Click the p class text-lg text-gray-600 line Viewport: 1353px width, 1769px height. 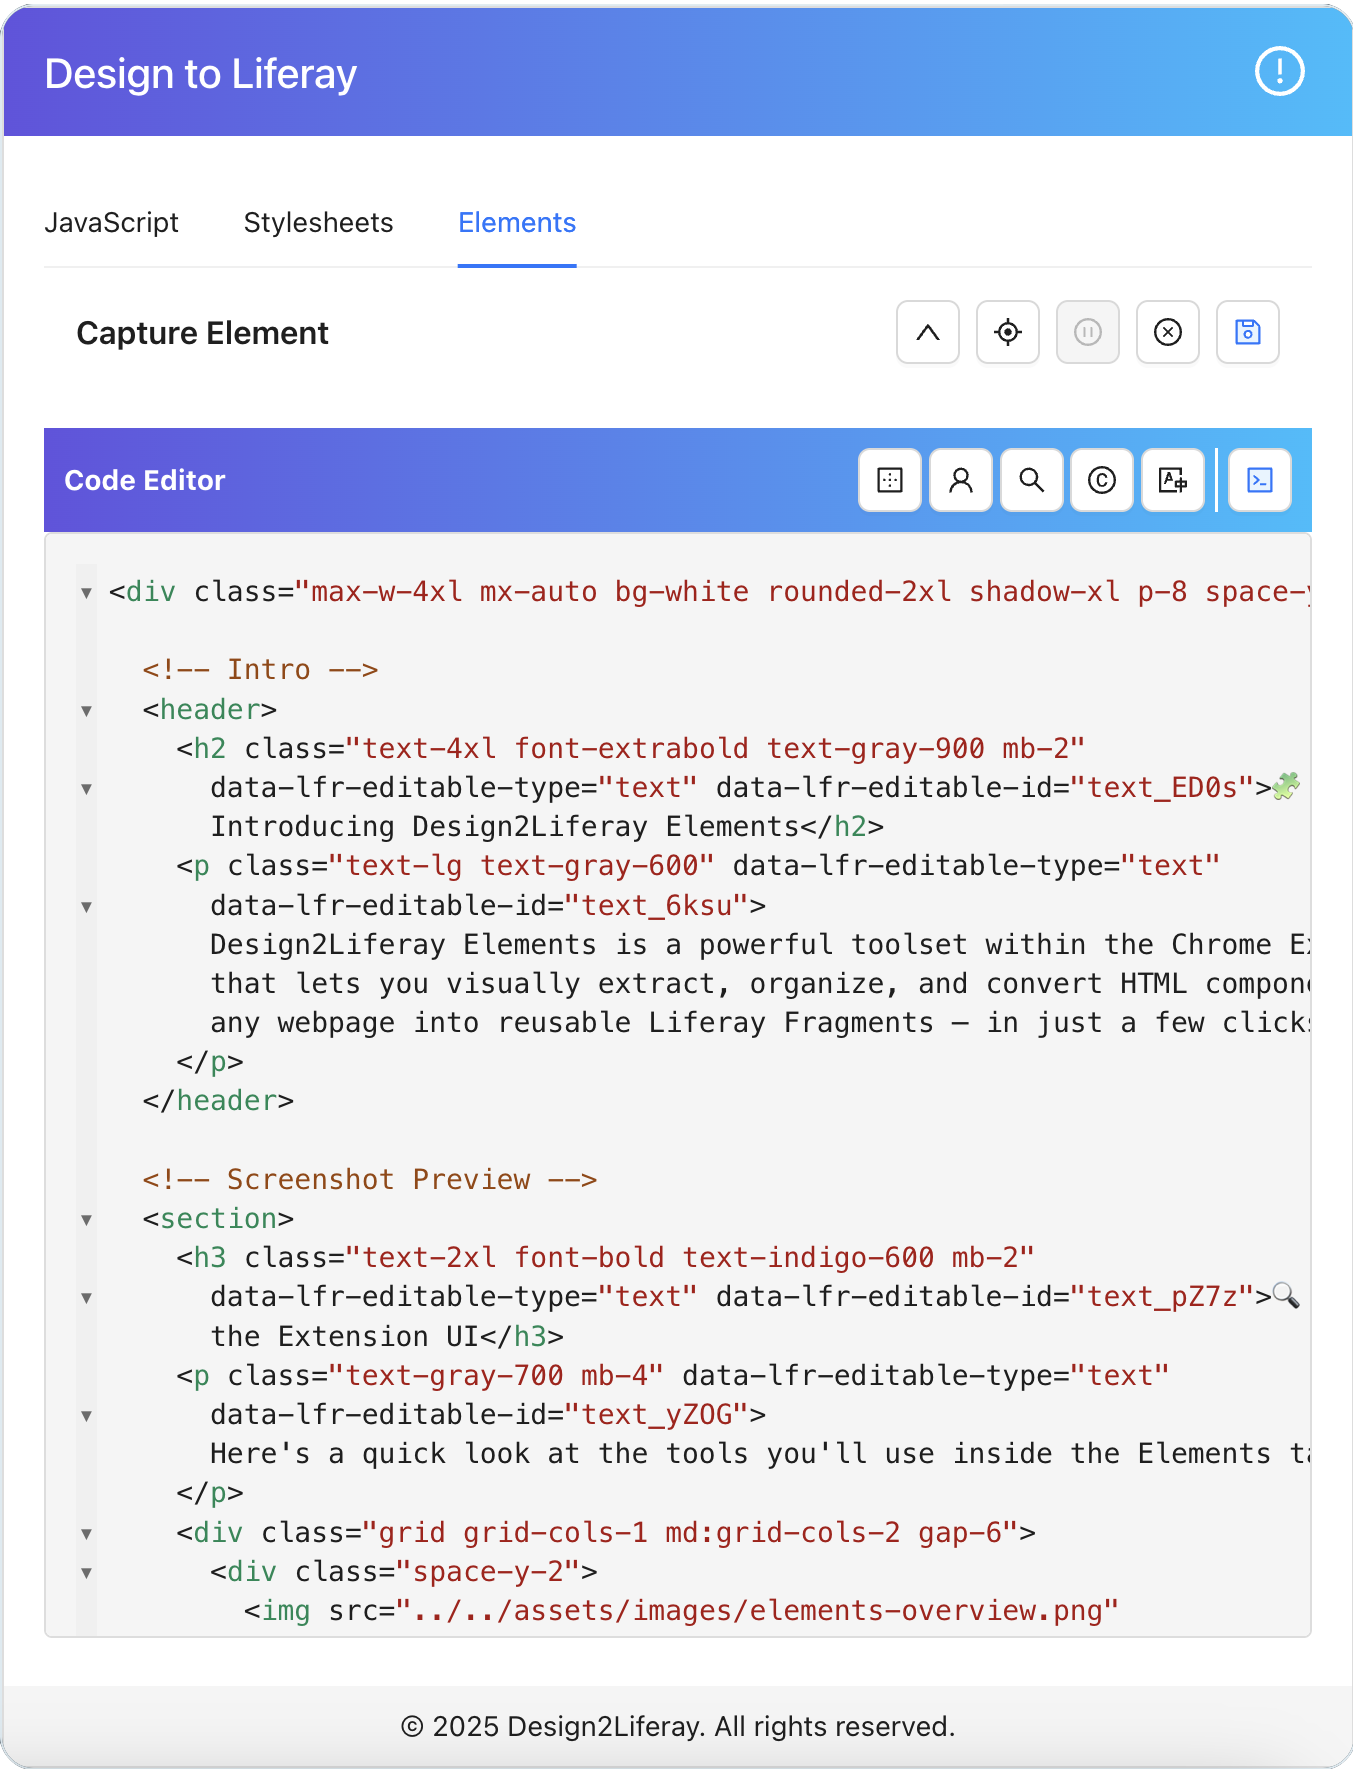click(698, 865)
